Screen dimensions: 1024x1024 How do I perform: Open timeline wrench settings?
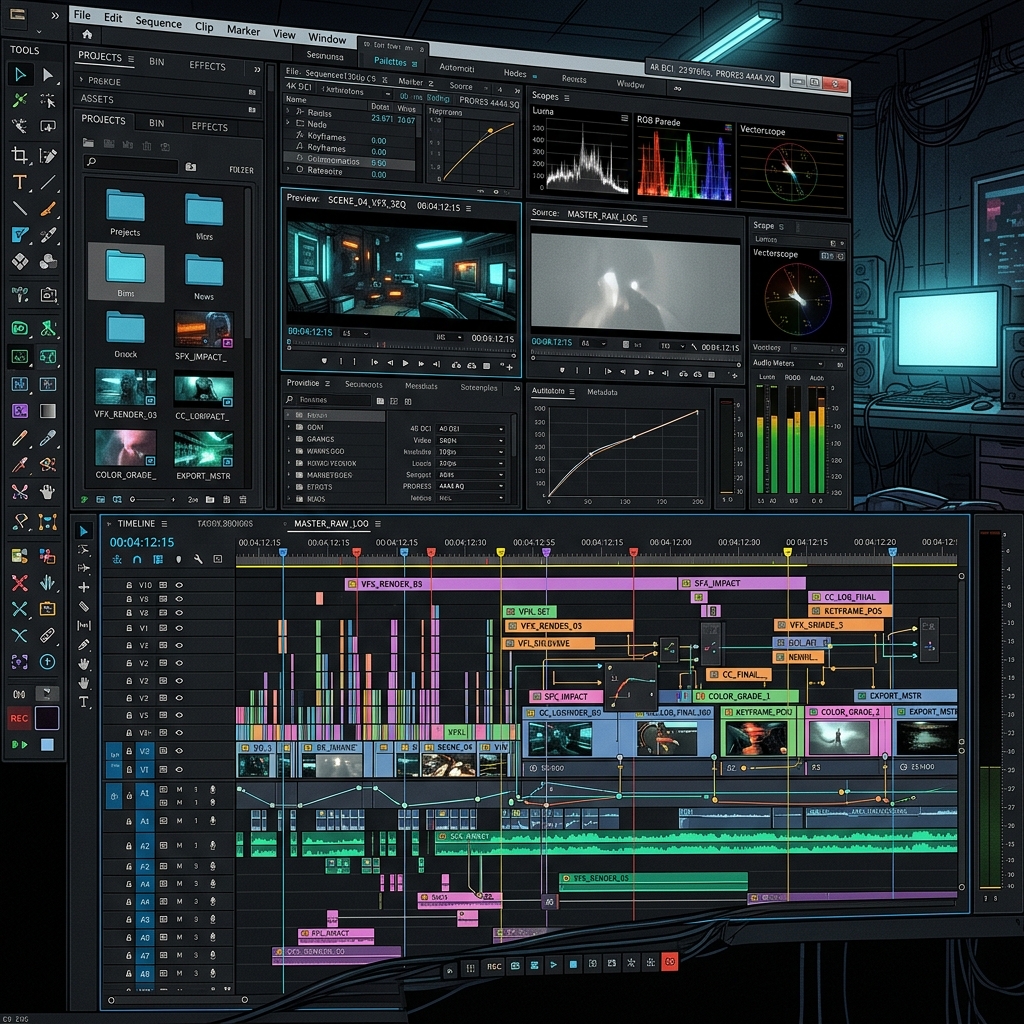198,559
